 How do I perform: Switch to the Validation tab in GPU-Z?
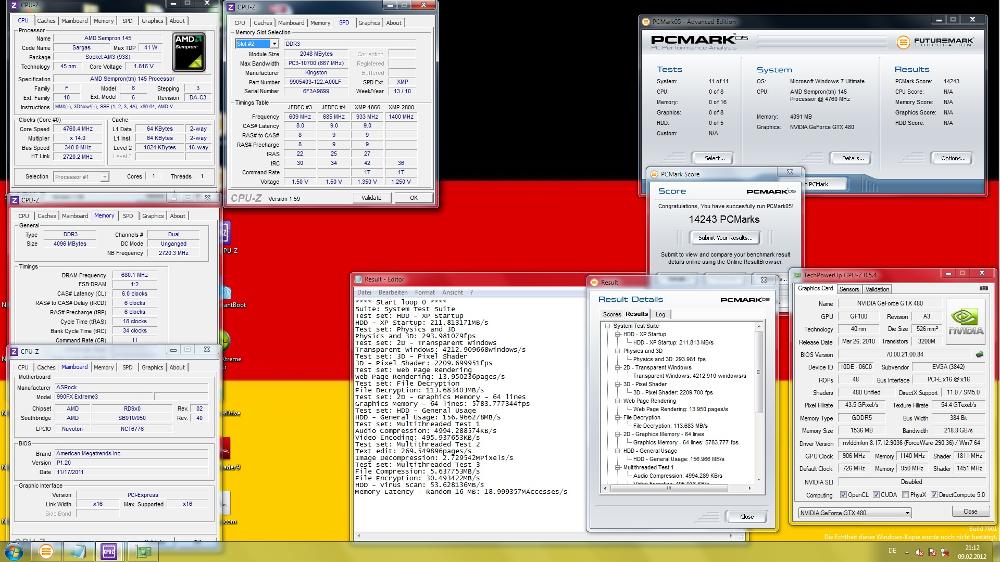click(x=878, y=289)
